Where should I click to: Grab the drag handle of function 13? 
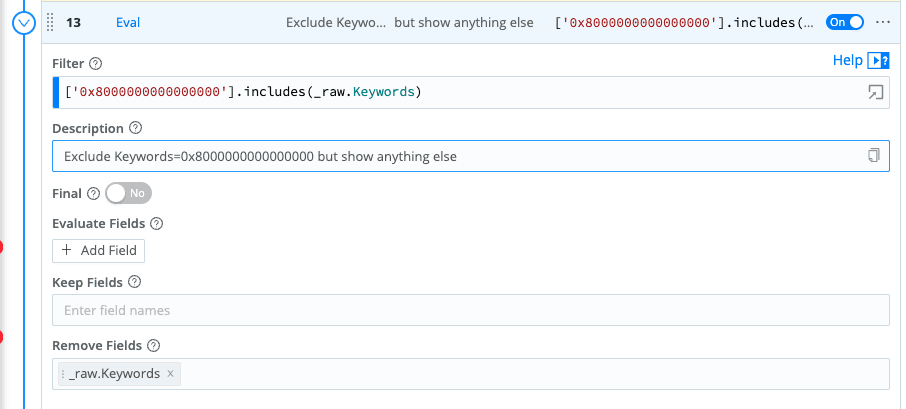pyautogui.click(x=50, y=22)
